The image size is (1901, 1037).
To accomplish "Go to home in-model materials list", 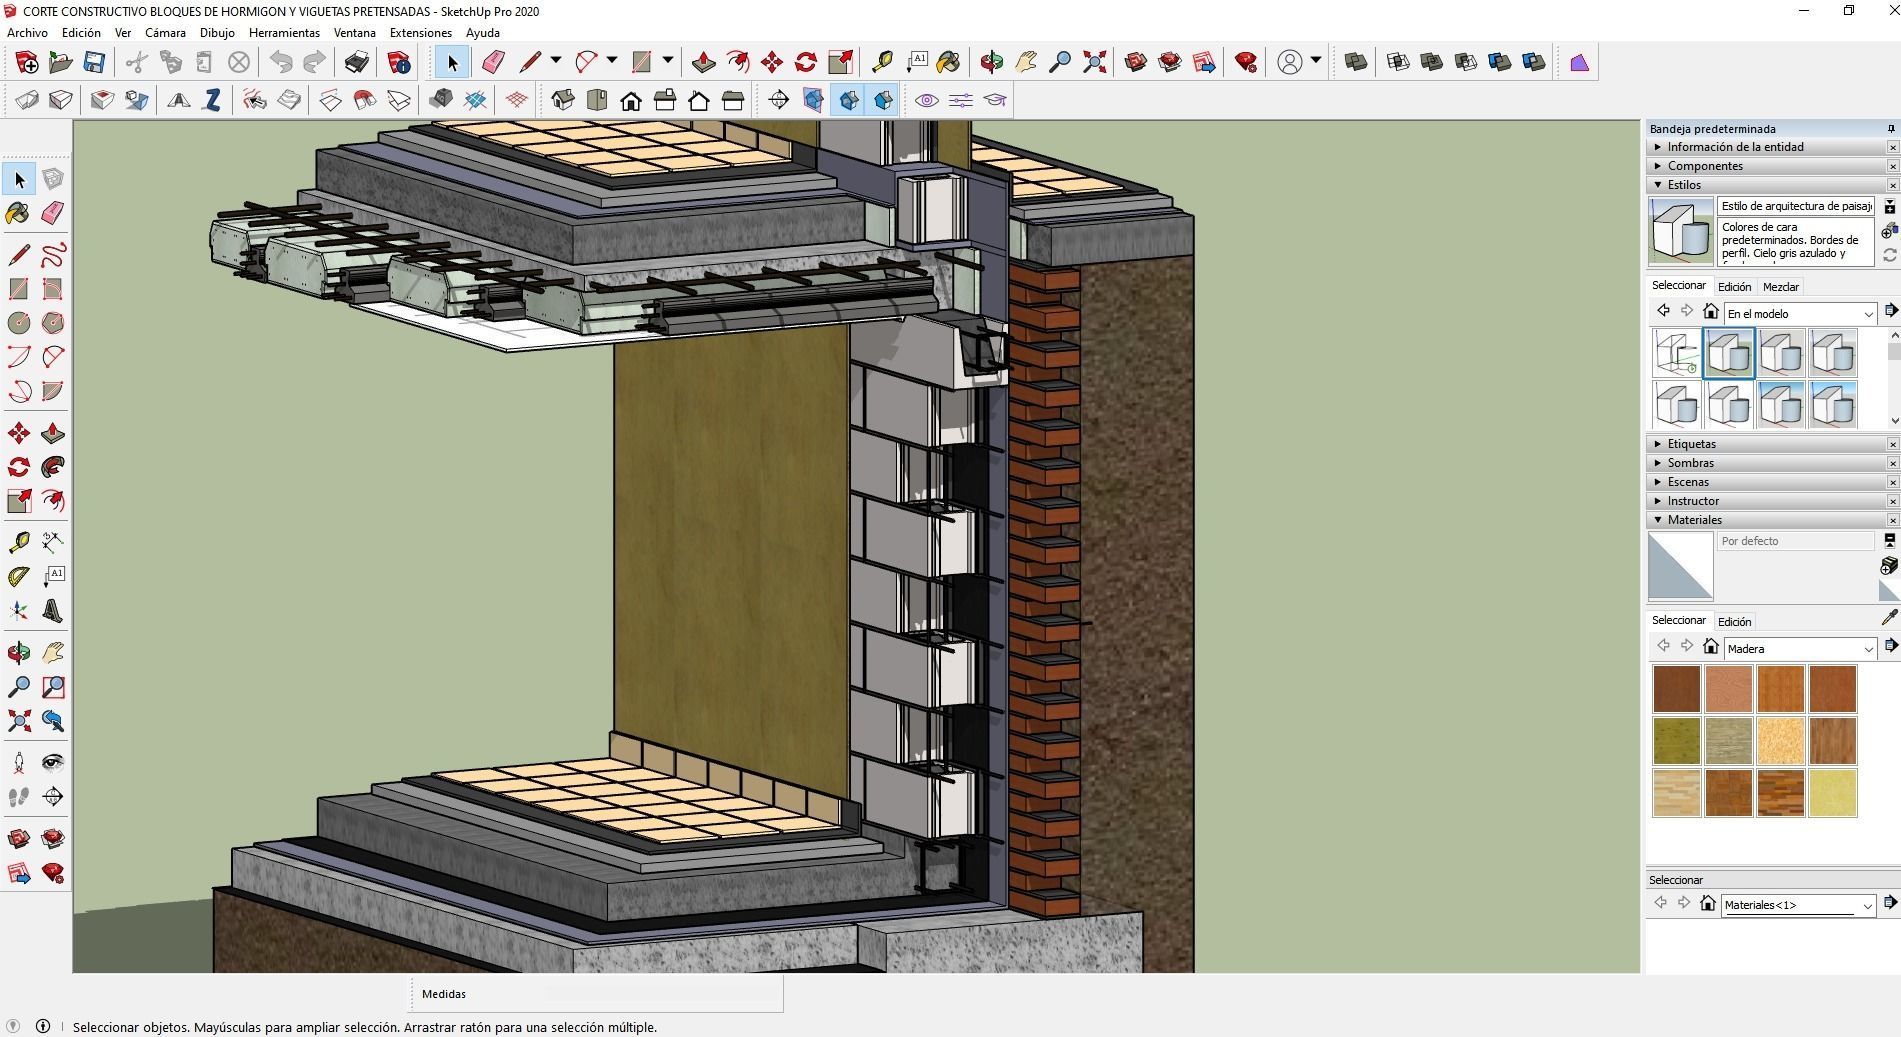I will coord(1710,646).
